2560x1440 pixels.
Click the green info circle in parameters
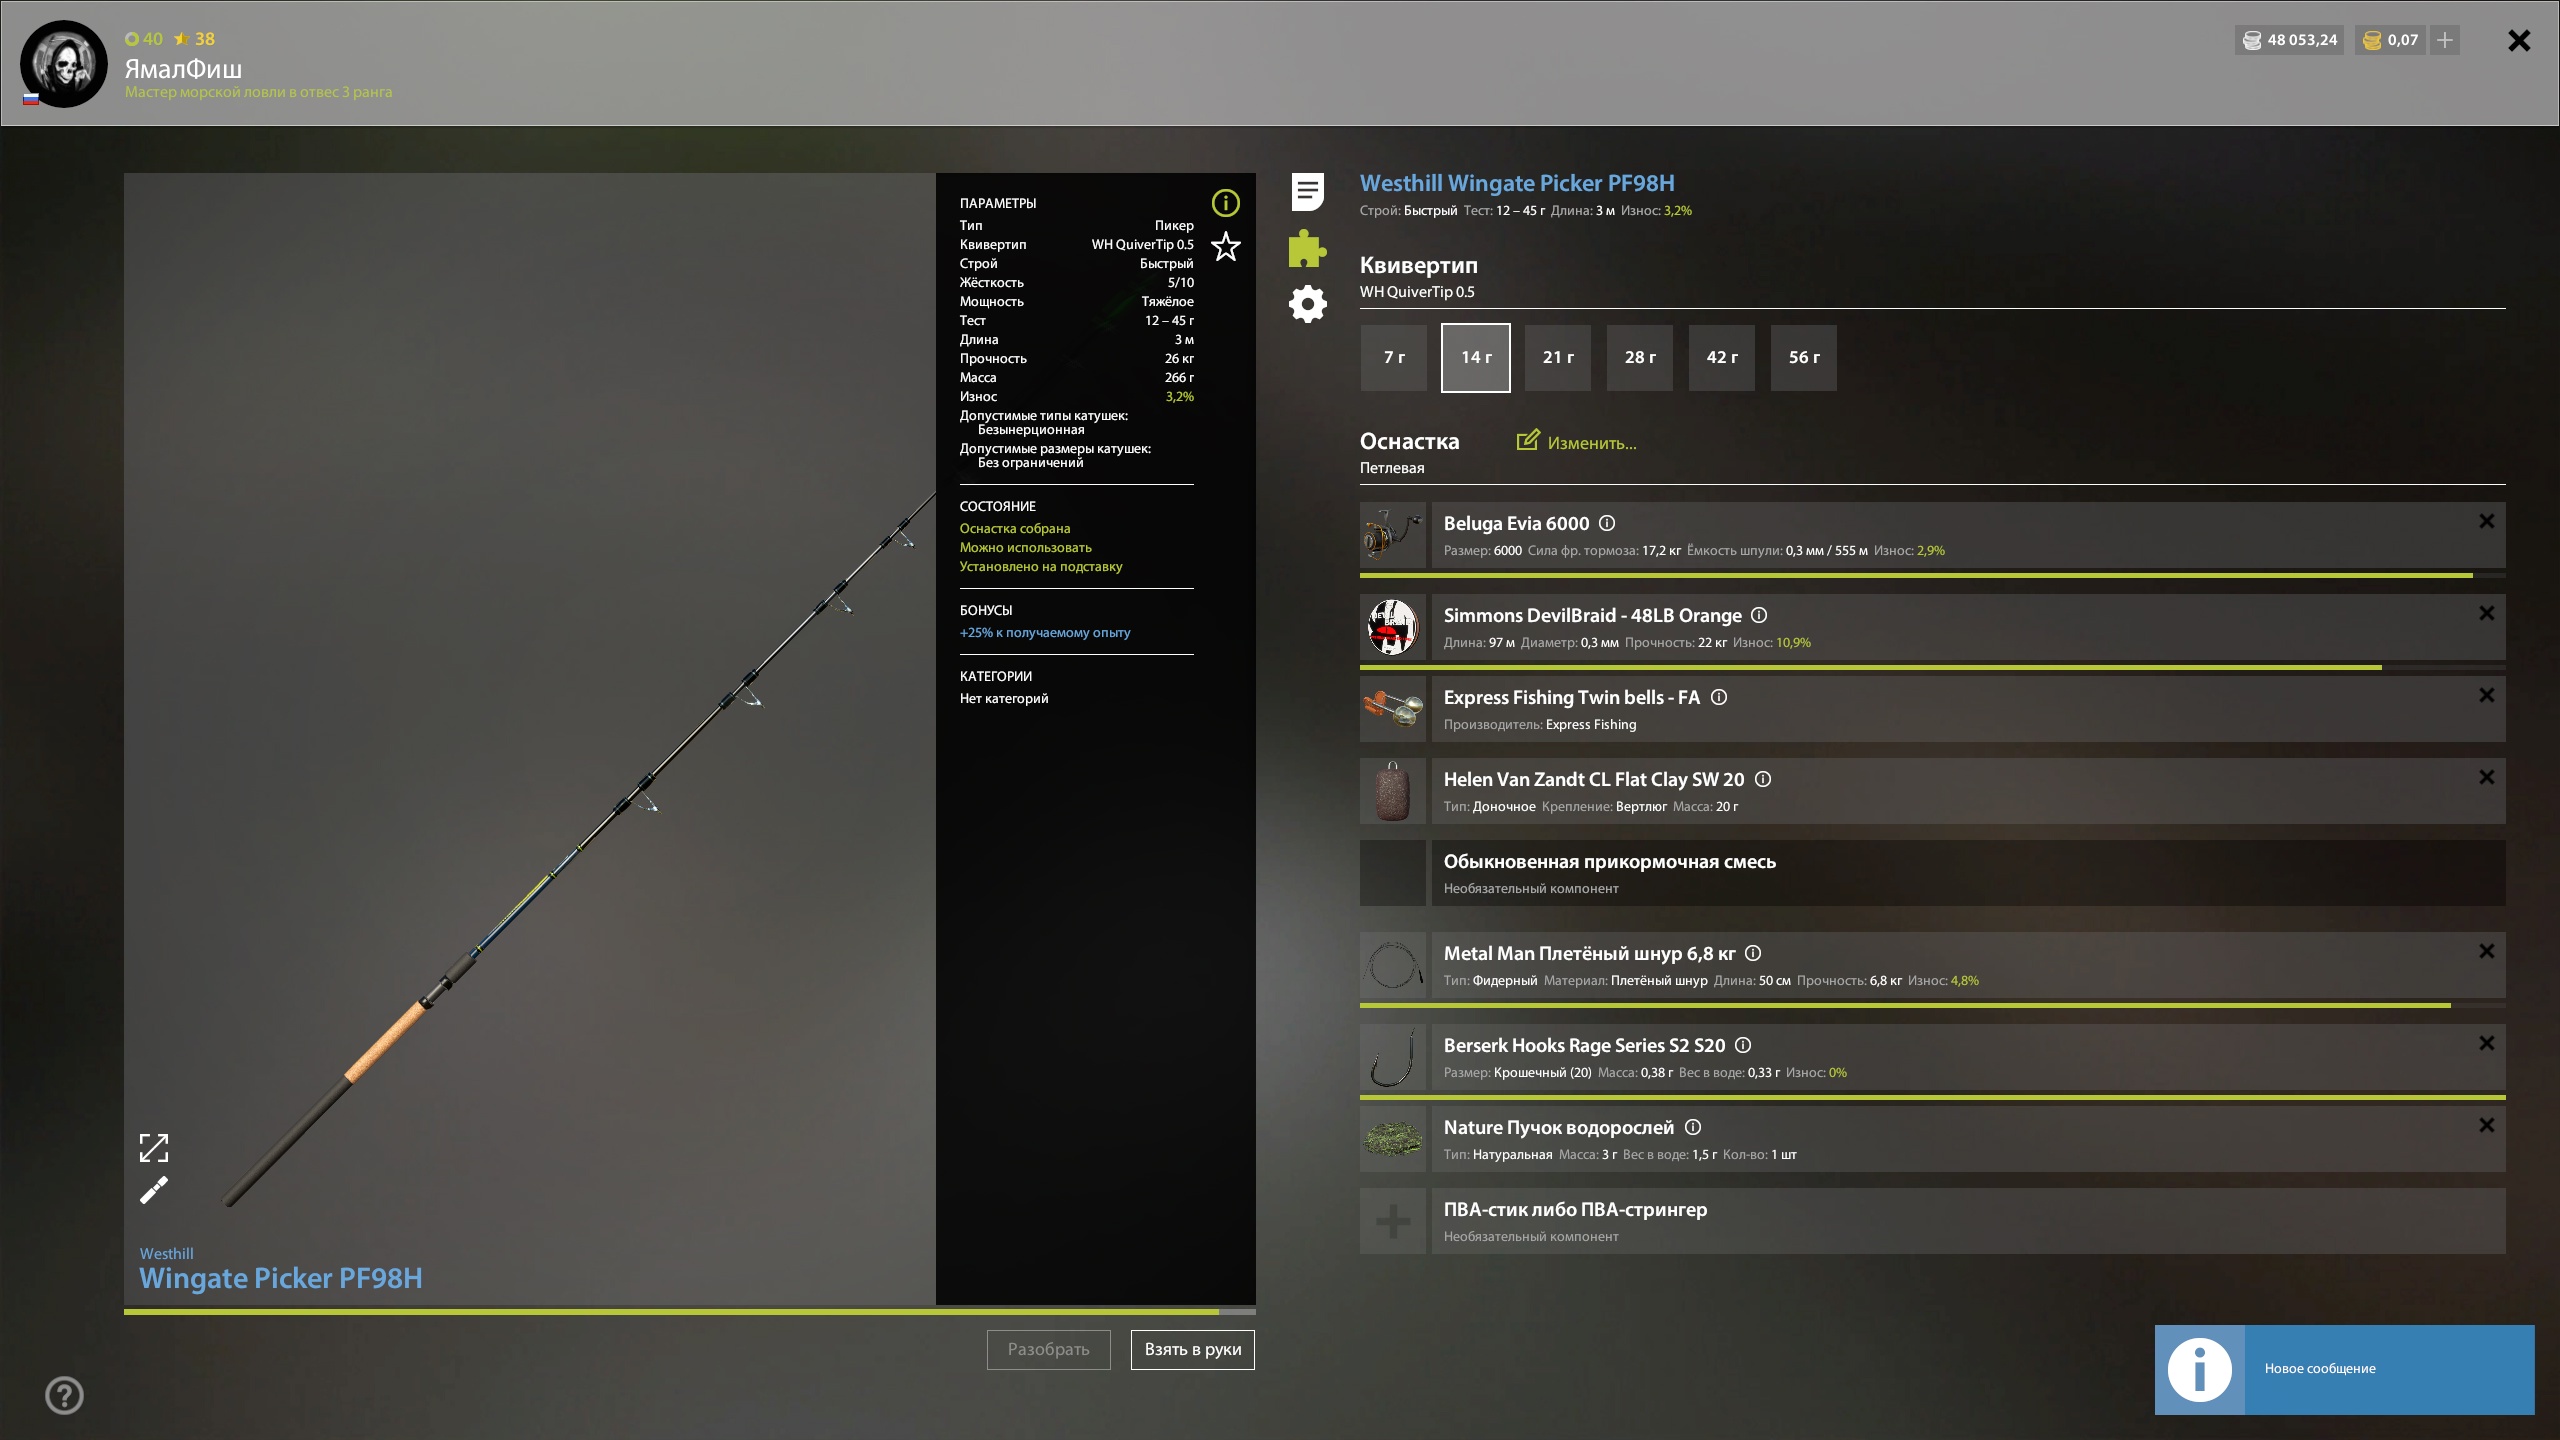(x=1225, y=203)
